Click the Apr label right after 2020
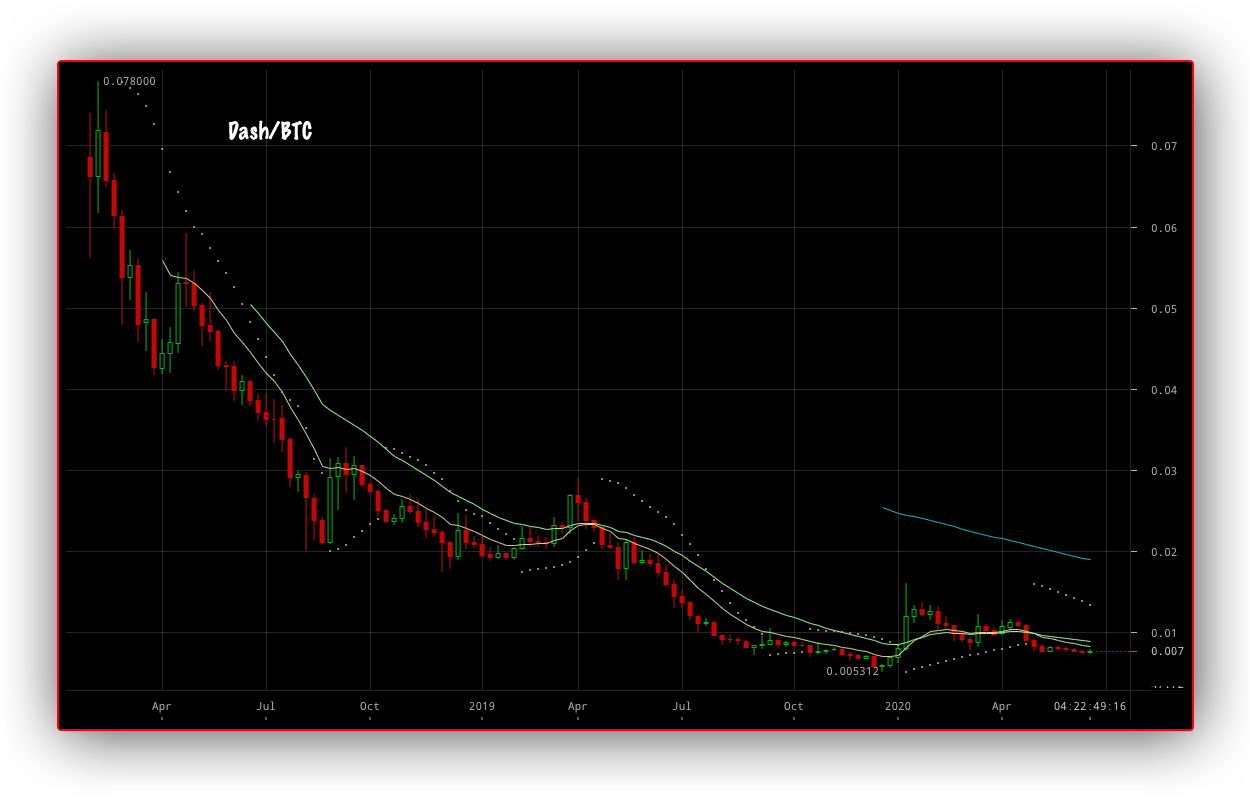The image size is (1250, 799). click(1002, 706)
